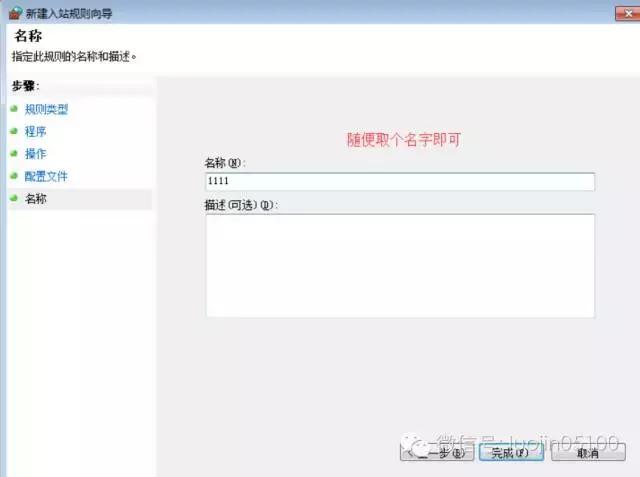Viewport: 640px width, 477px height.
Task: Click the green bullet next to 操作
Action: click(14, 153)
